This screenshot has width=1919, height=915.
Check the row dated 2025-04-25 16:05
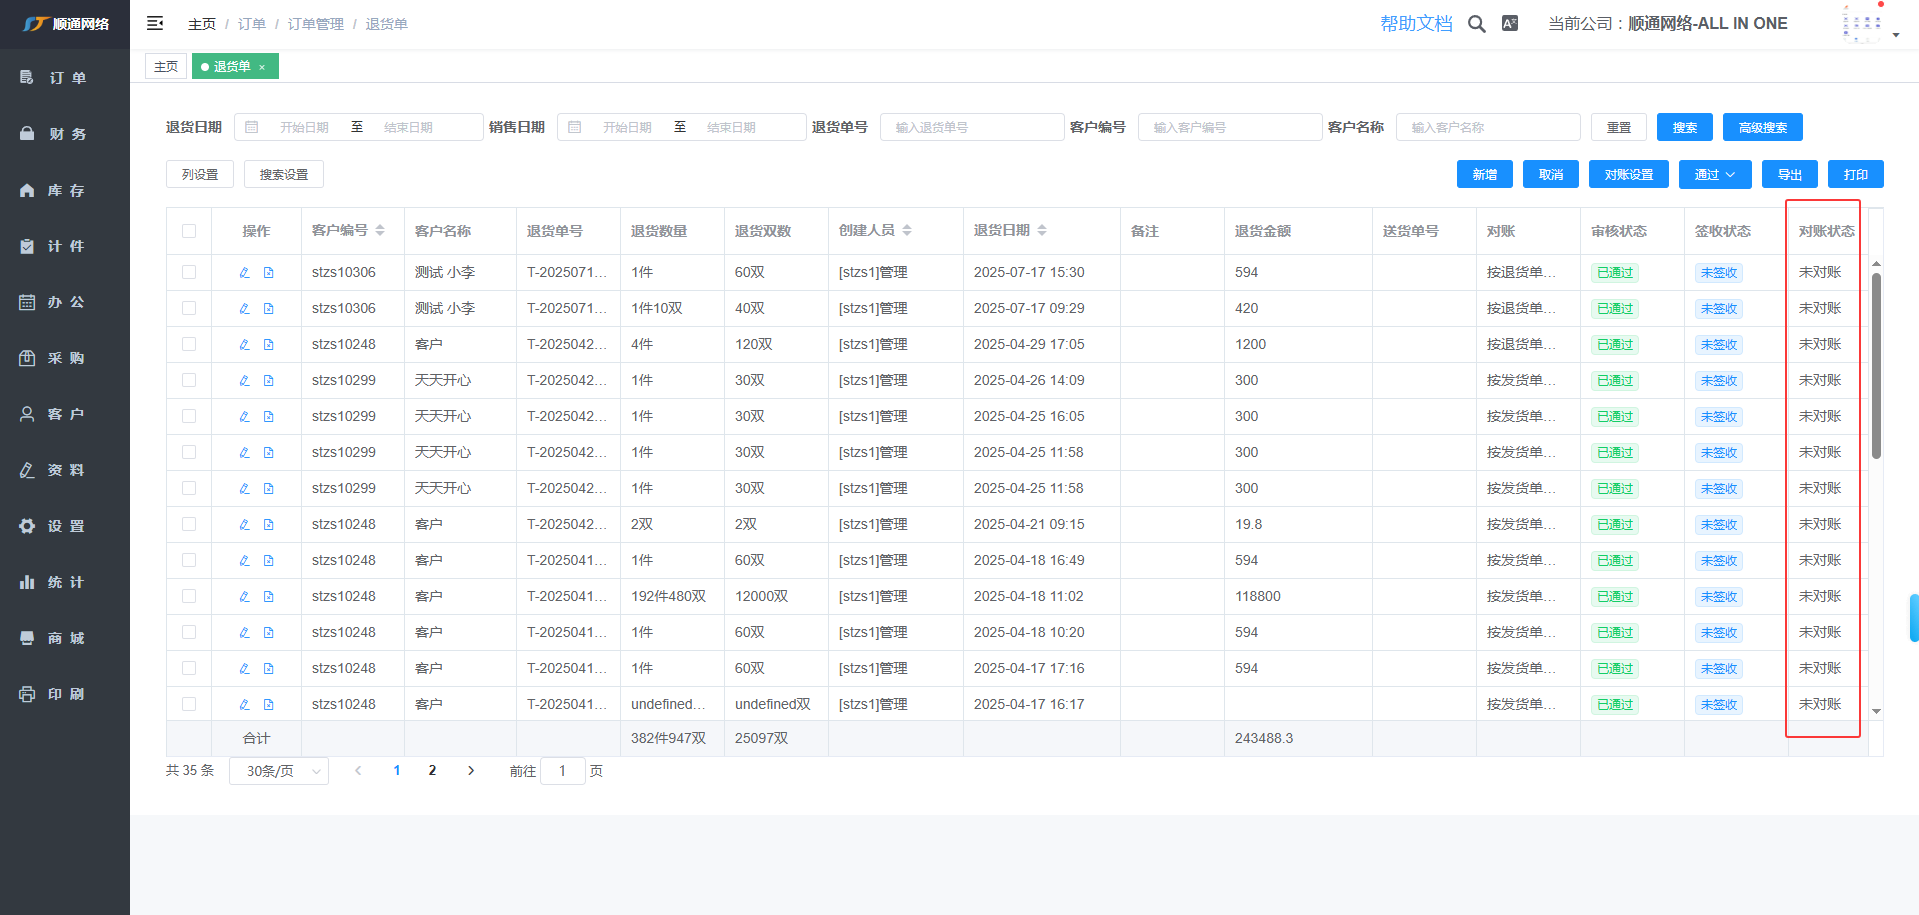point(189,416)
